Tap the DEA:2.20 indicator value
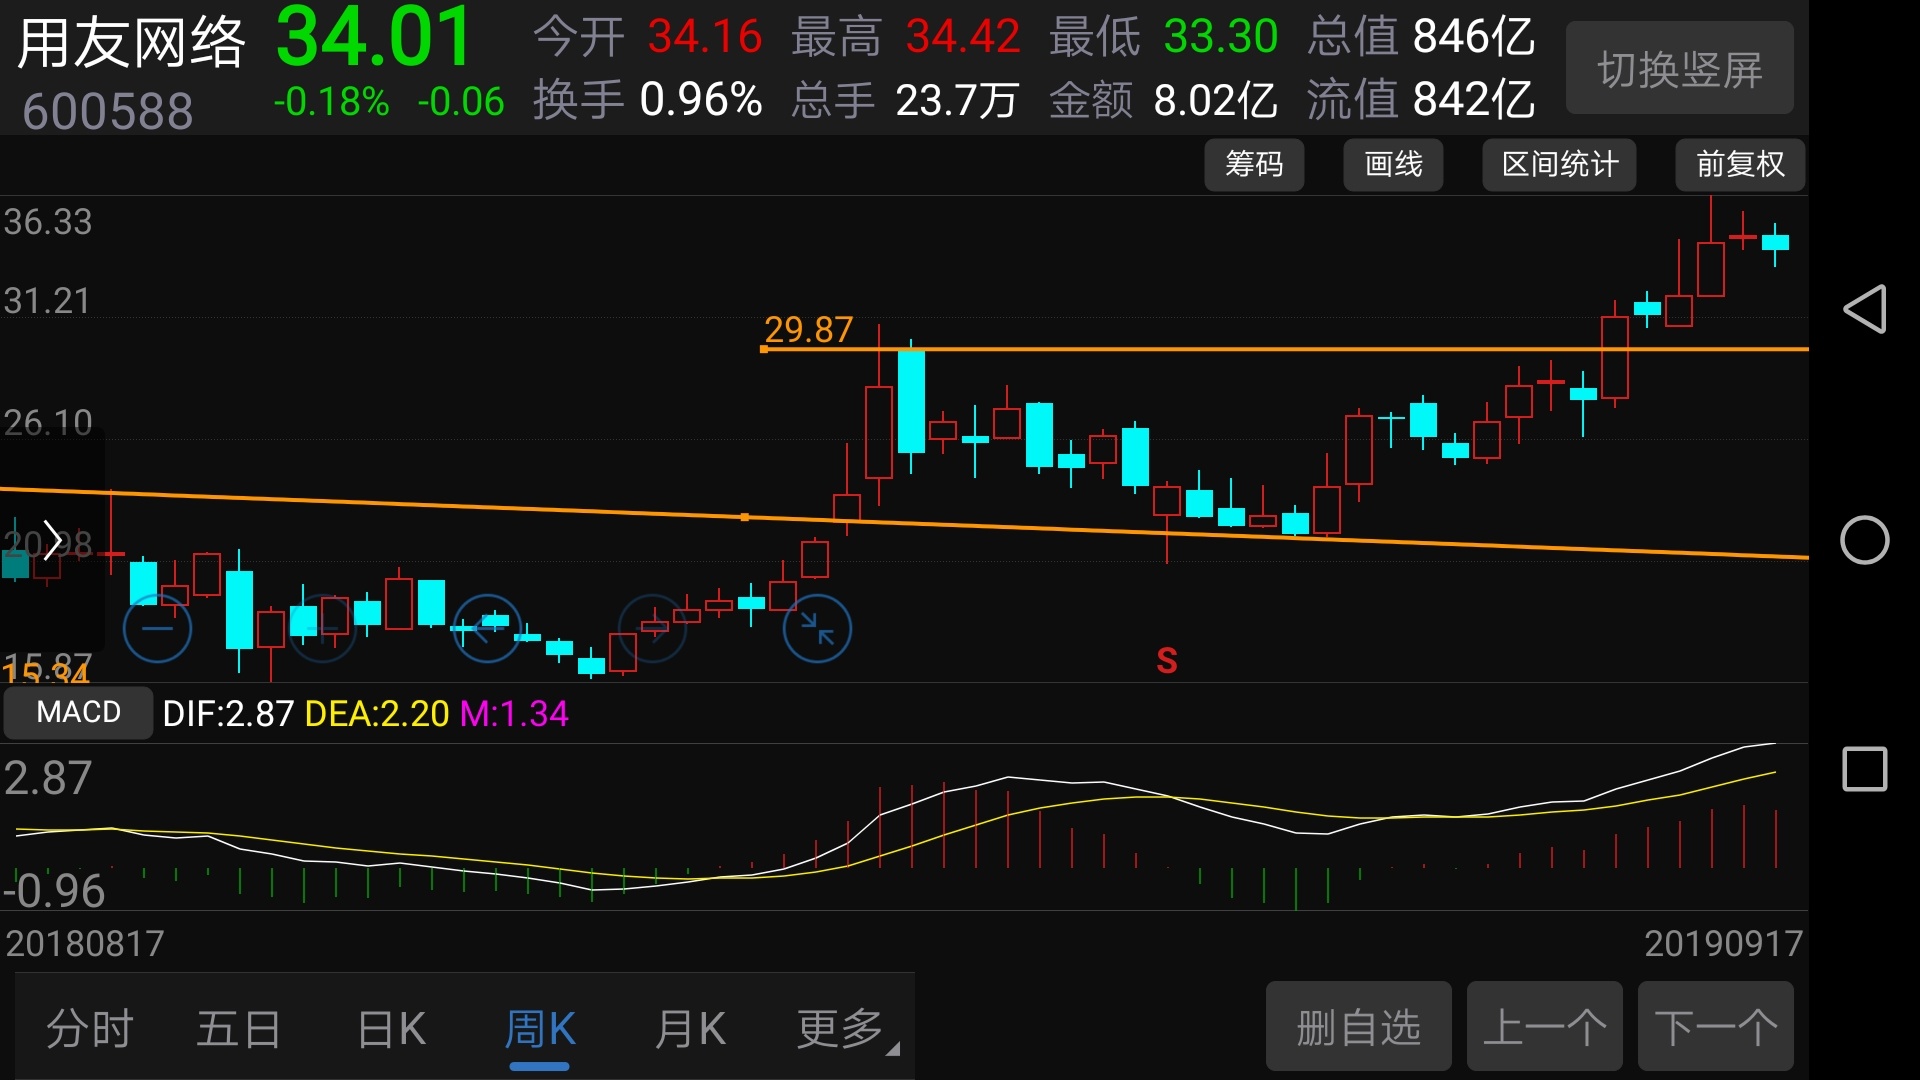 click(x=377, y=713)
